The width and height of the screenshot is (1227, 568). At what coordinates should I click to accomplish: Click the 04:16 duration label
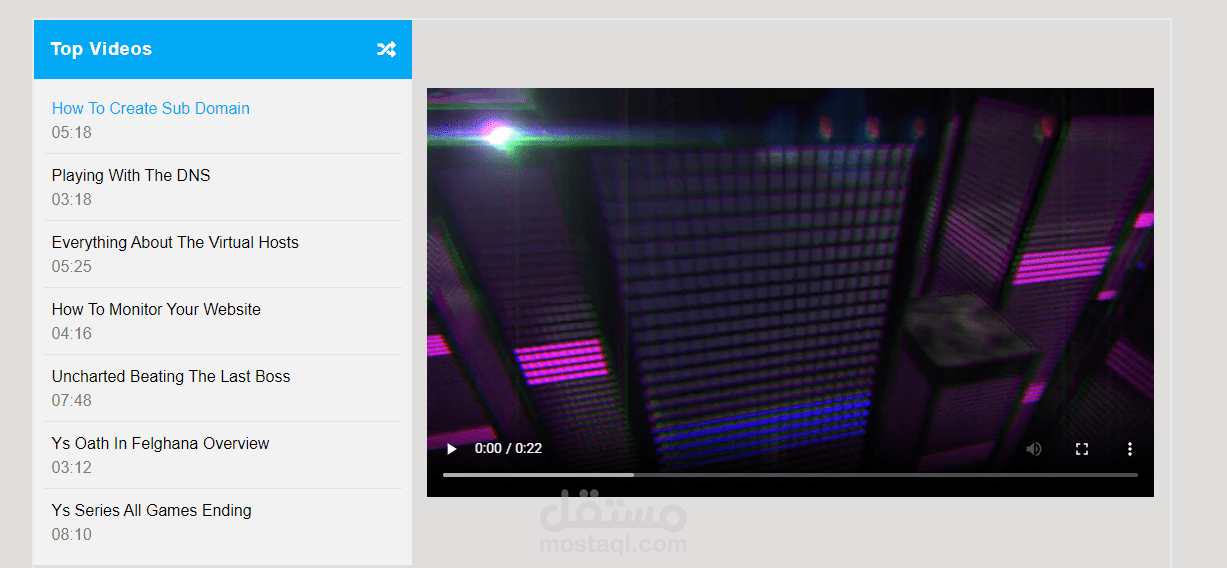pos(72,334)
